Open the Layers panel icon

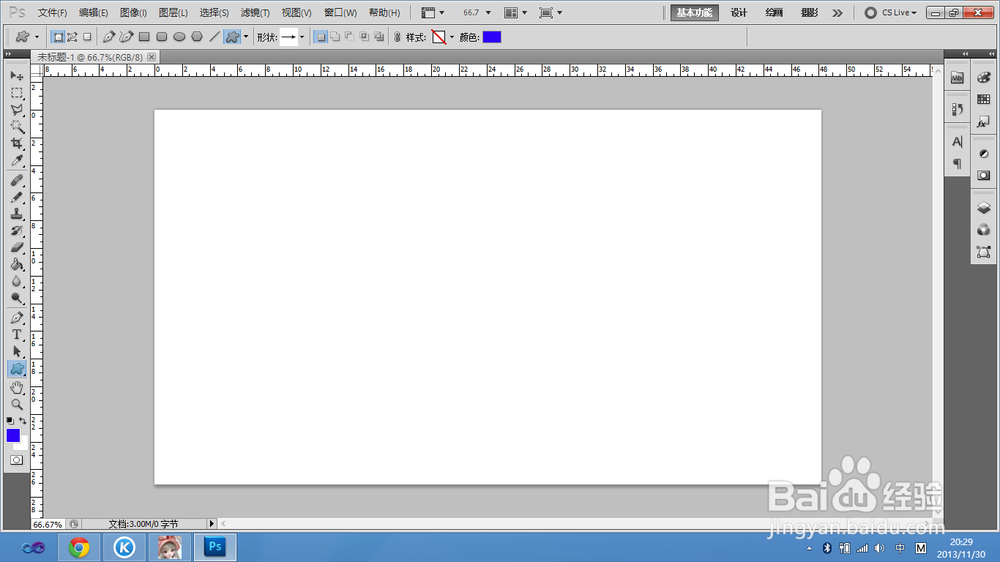983,208
